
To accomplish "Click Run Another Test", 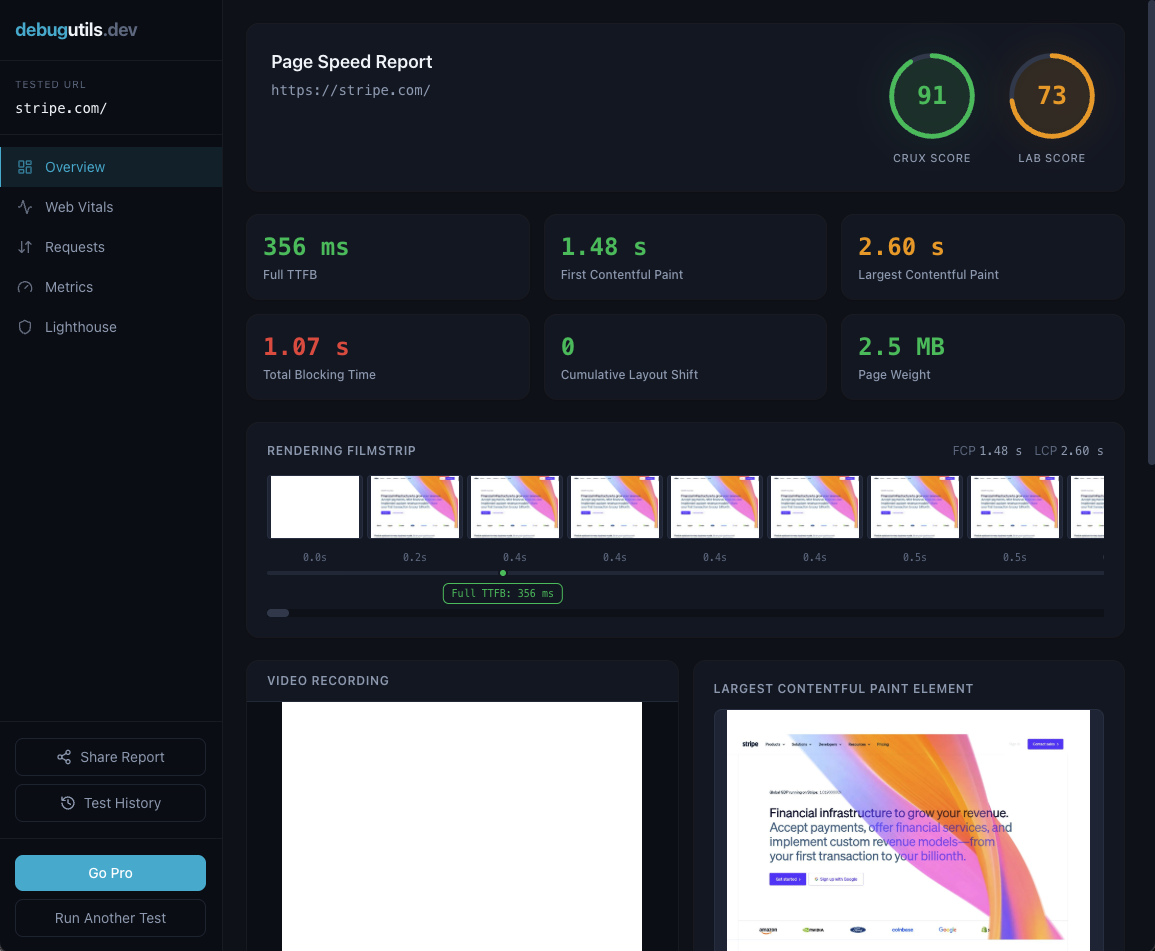I will click(110, 918).
